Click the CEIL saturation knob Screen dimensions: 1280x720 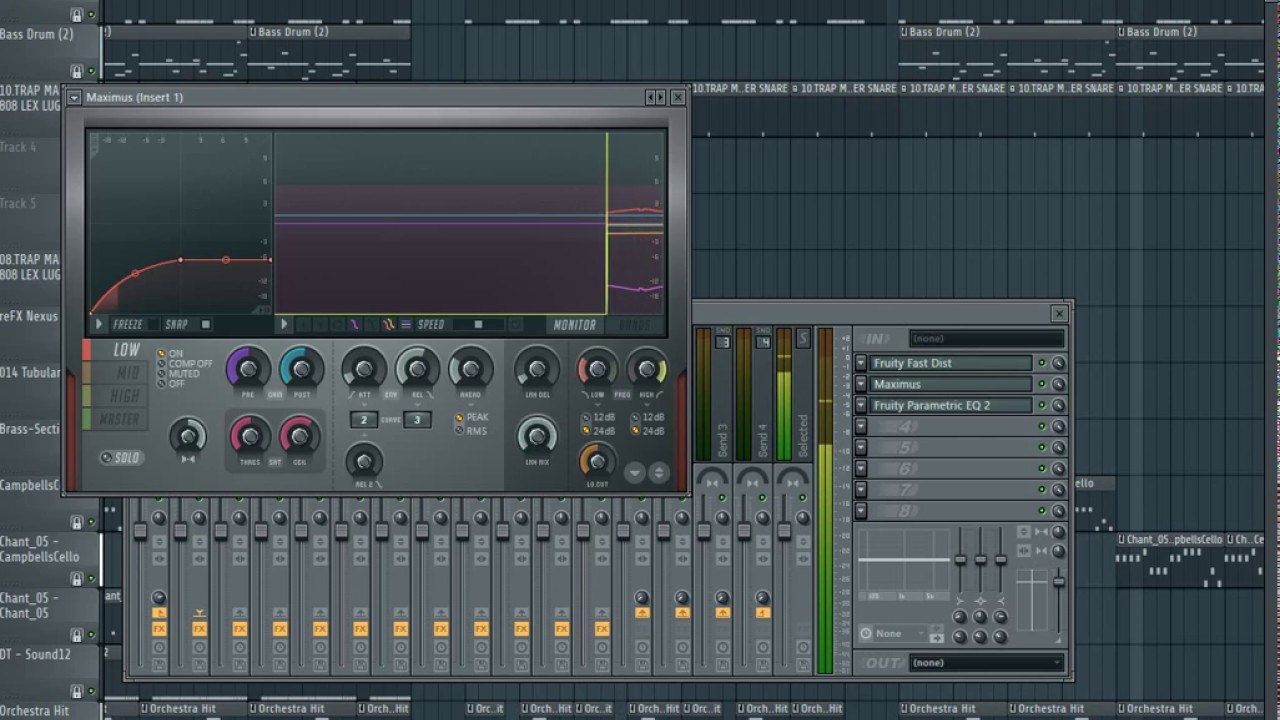tap(299, 436)
